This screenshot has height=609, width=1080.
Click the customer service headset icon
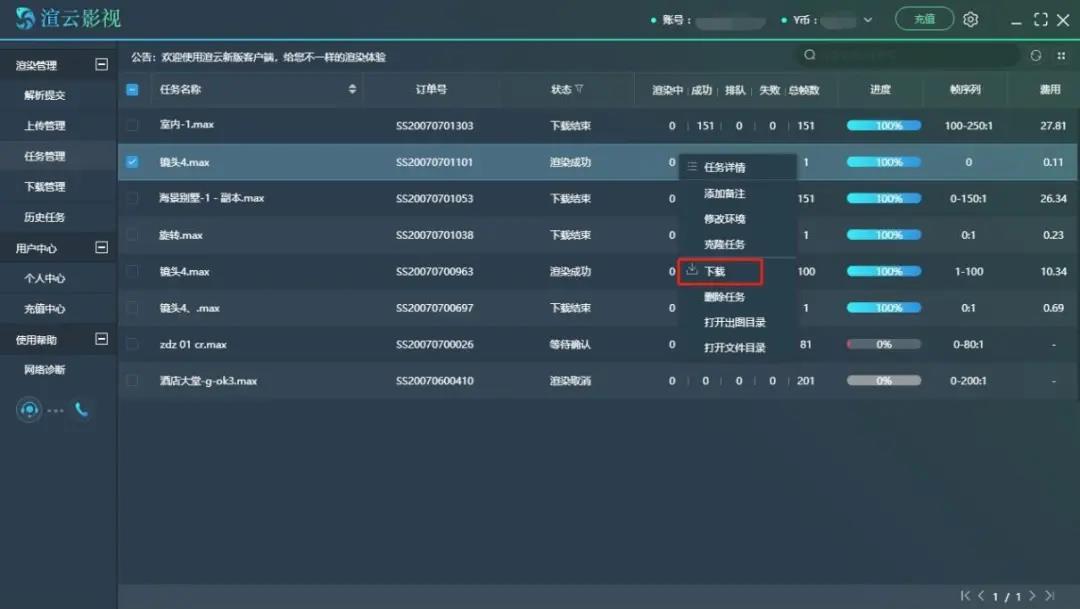coord(29,410)
